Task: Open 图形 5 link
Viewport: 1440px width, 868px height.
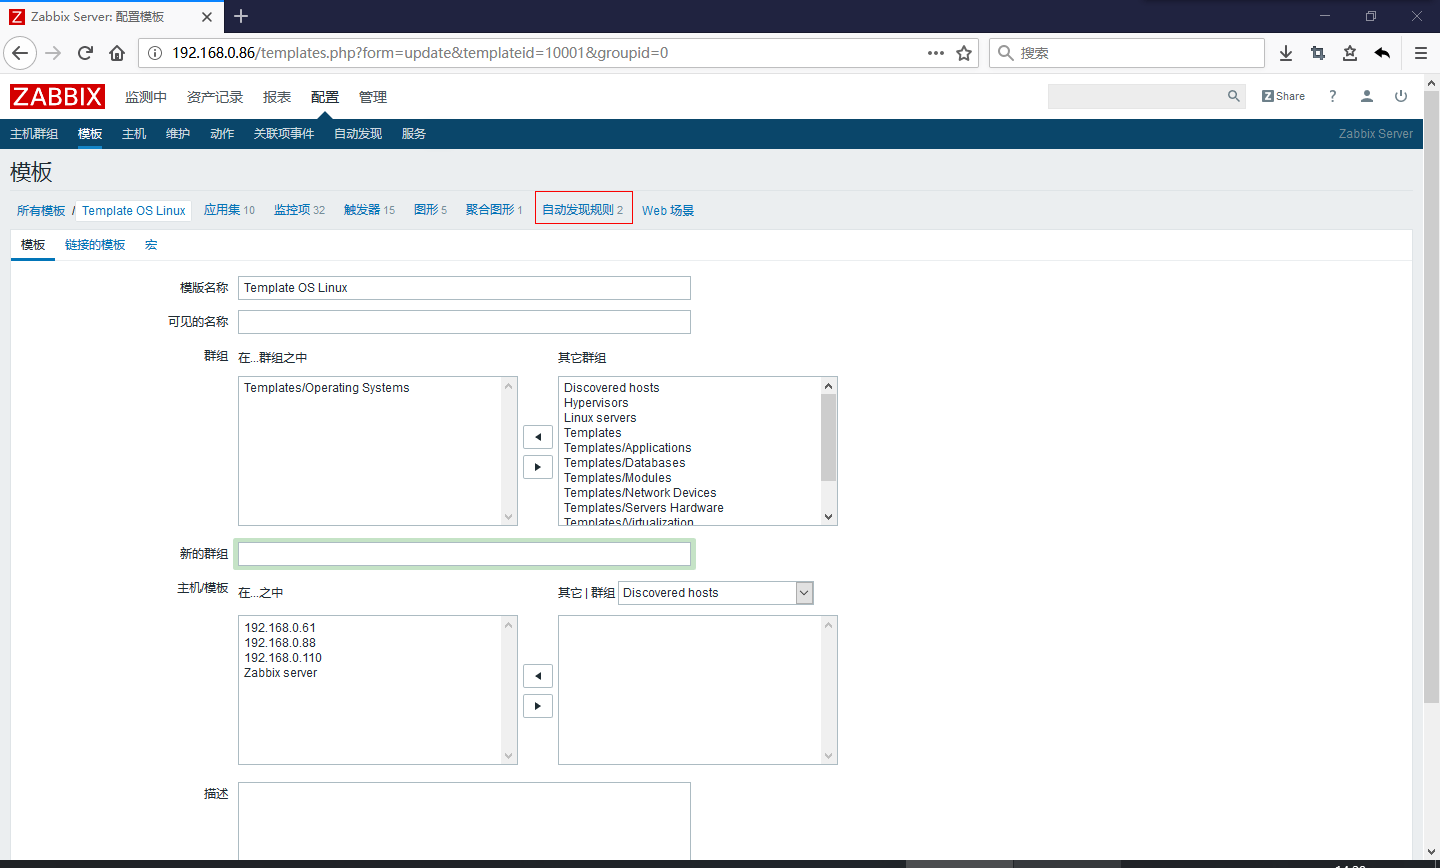Action: pyautogui.click(x=430, y=210)
